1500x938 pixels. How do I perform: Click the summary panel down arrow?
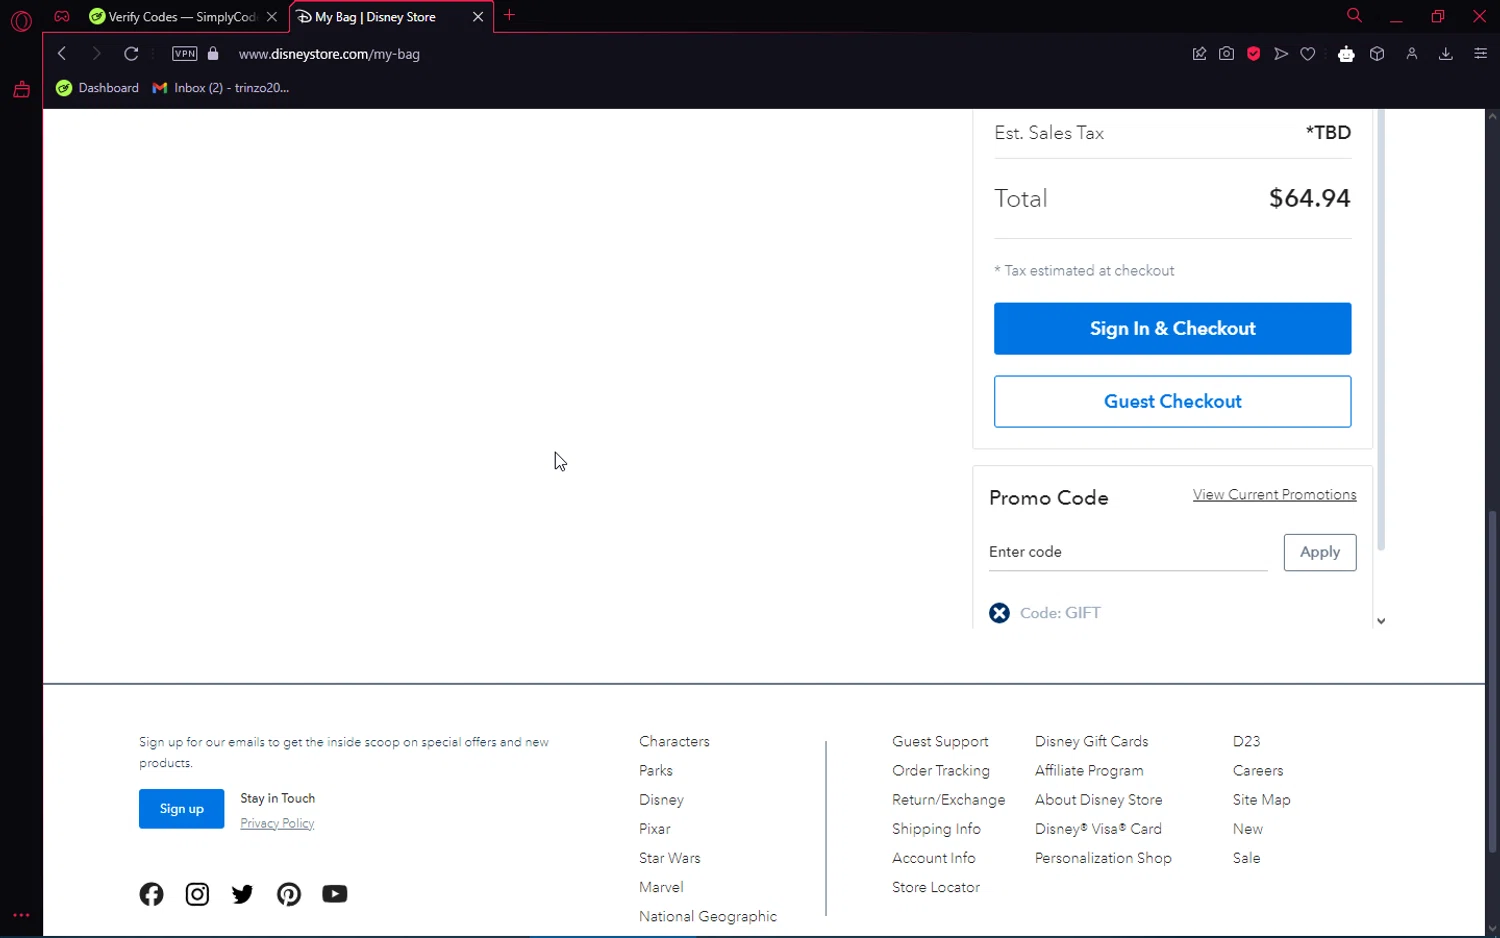coord(1381,621)
